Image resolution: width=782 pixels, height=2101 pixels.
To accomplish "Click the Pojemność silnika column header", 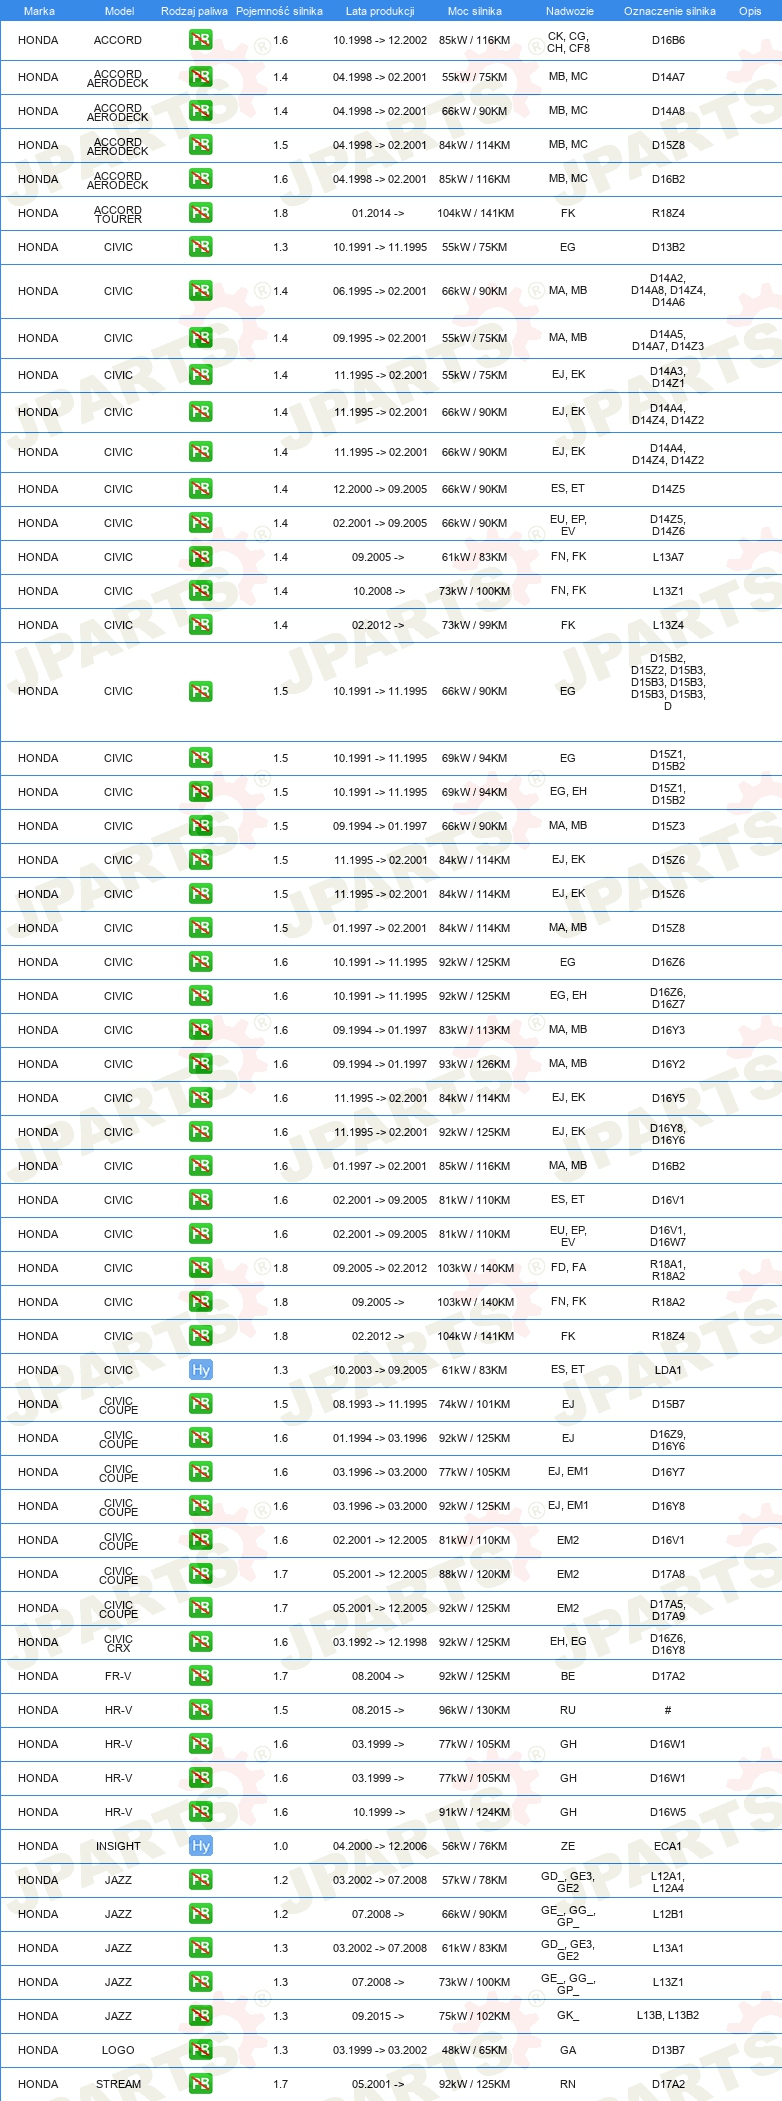I will 279,11.
